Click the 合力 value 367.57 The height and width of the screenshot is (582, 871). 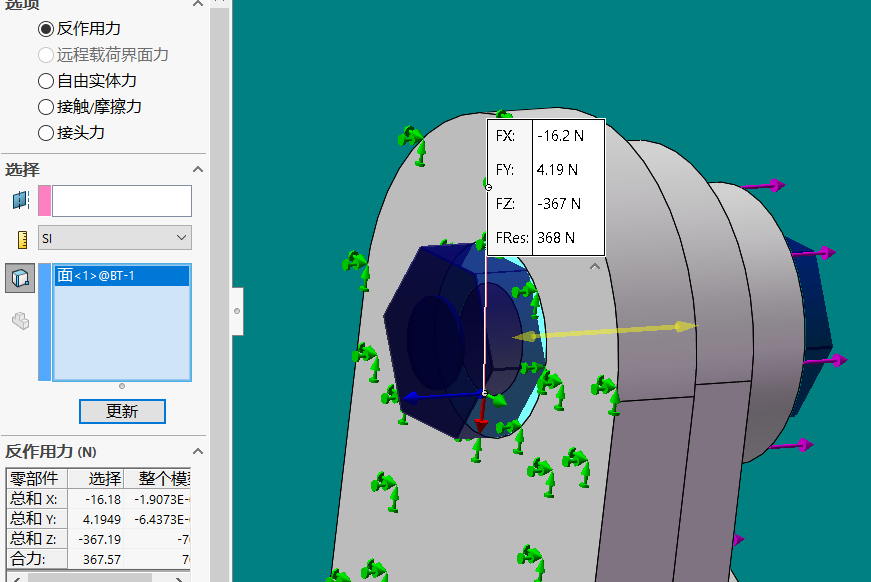point(102,559)
